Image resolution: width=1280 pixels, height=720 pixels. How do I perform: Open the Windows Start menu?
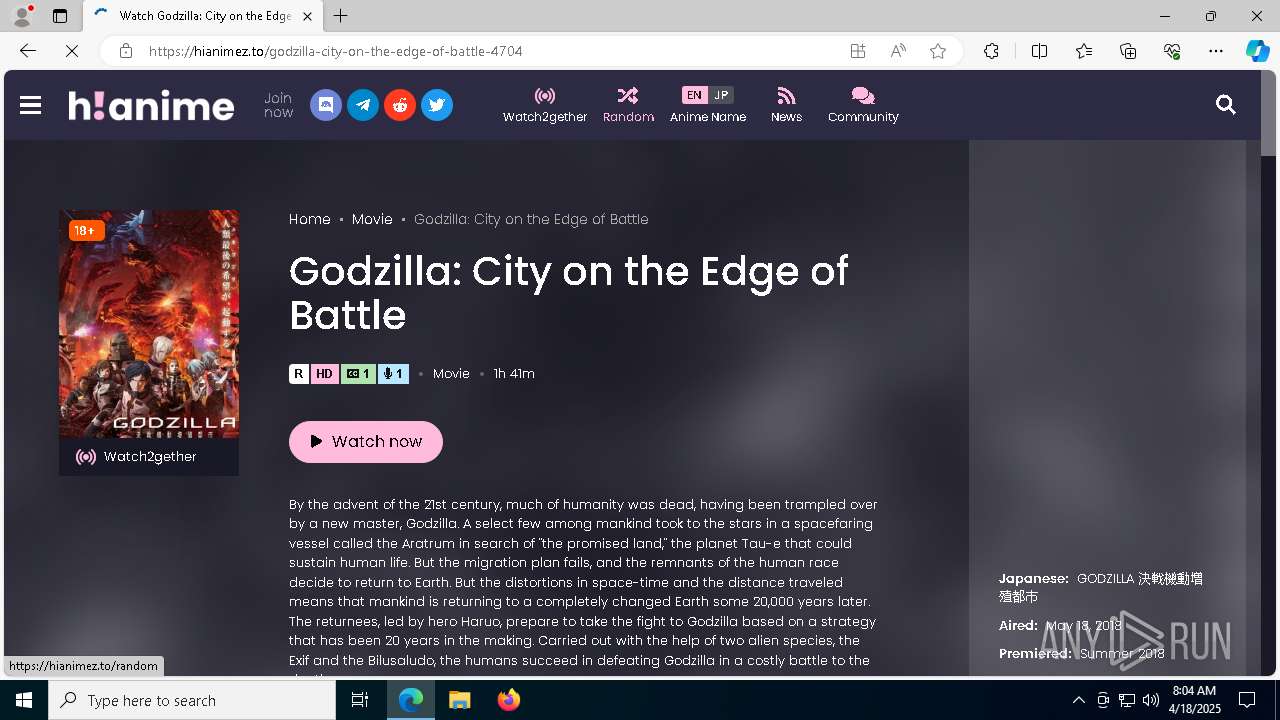[24, 700]
